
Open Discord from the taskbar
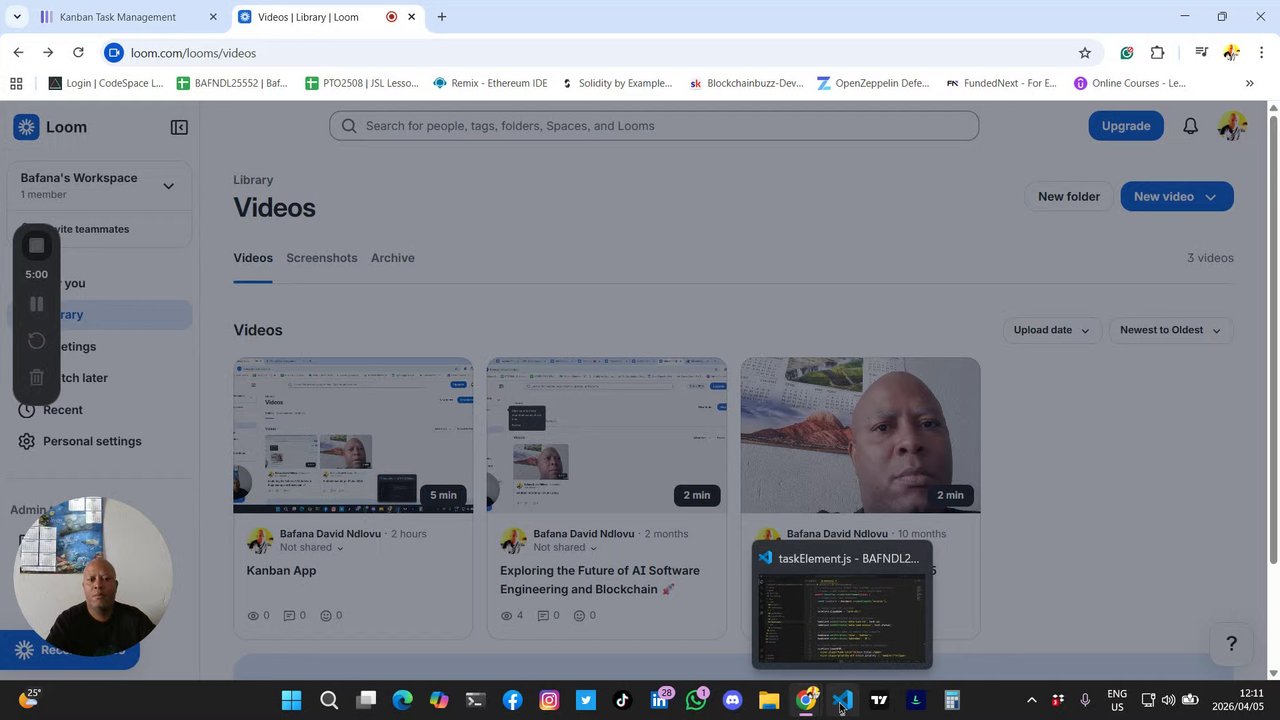tap(732, 700)
